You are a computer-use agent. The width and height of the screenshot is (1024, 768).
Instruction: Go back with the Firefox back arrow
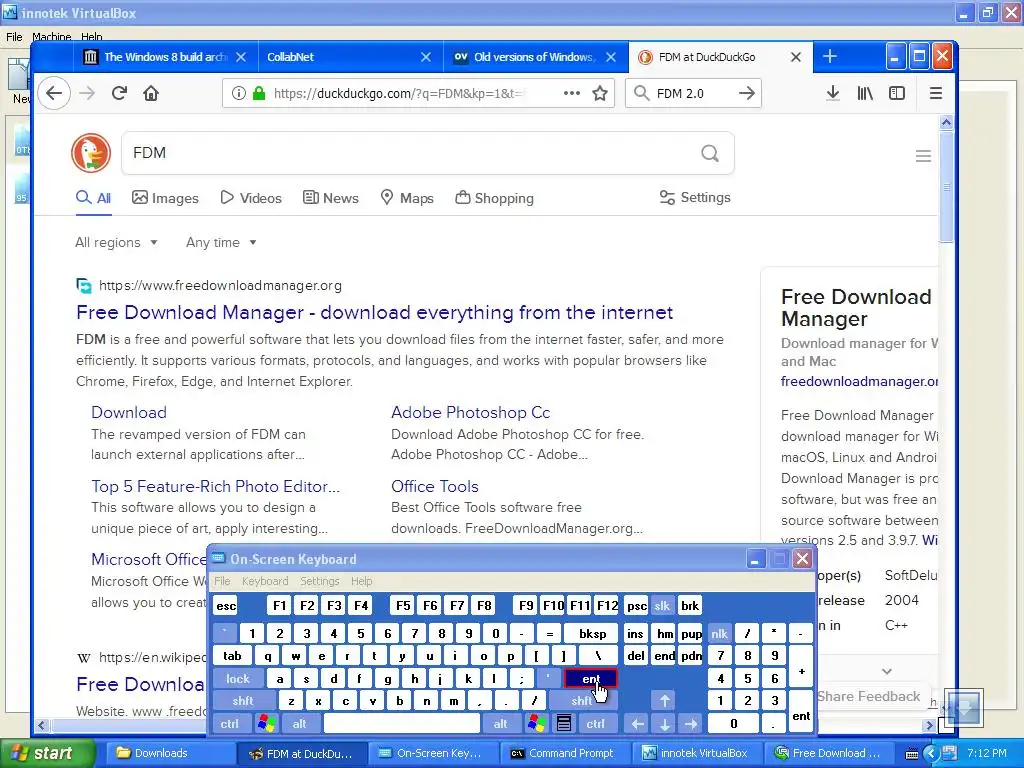pos(54,93)
